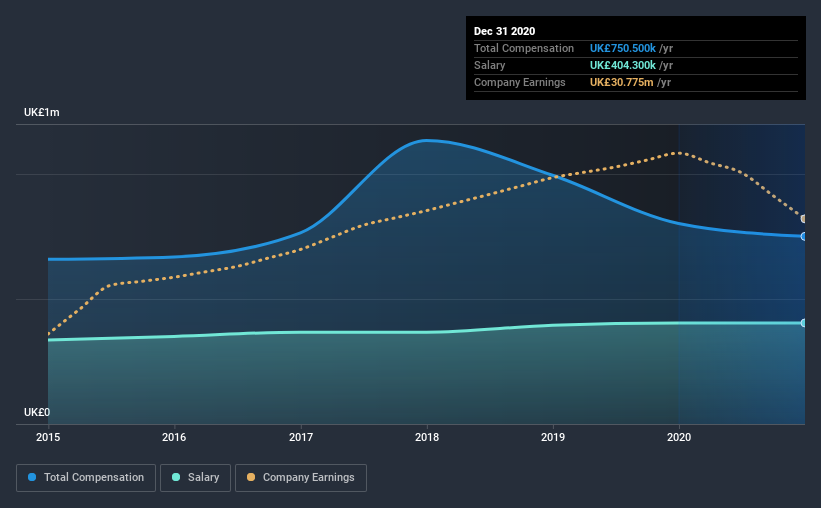Click the Total Compensation tooltip row label
Screen dimensions: 821x508
tap(524, 48)
